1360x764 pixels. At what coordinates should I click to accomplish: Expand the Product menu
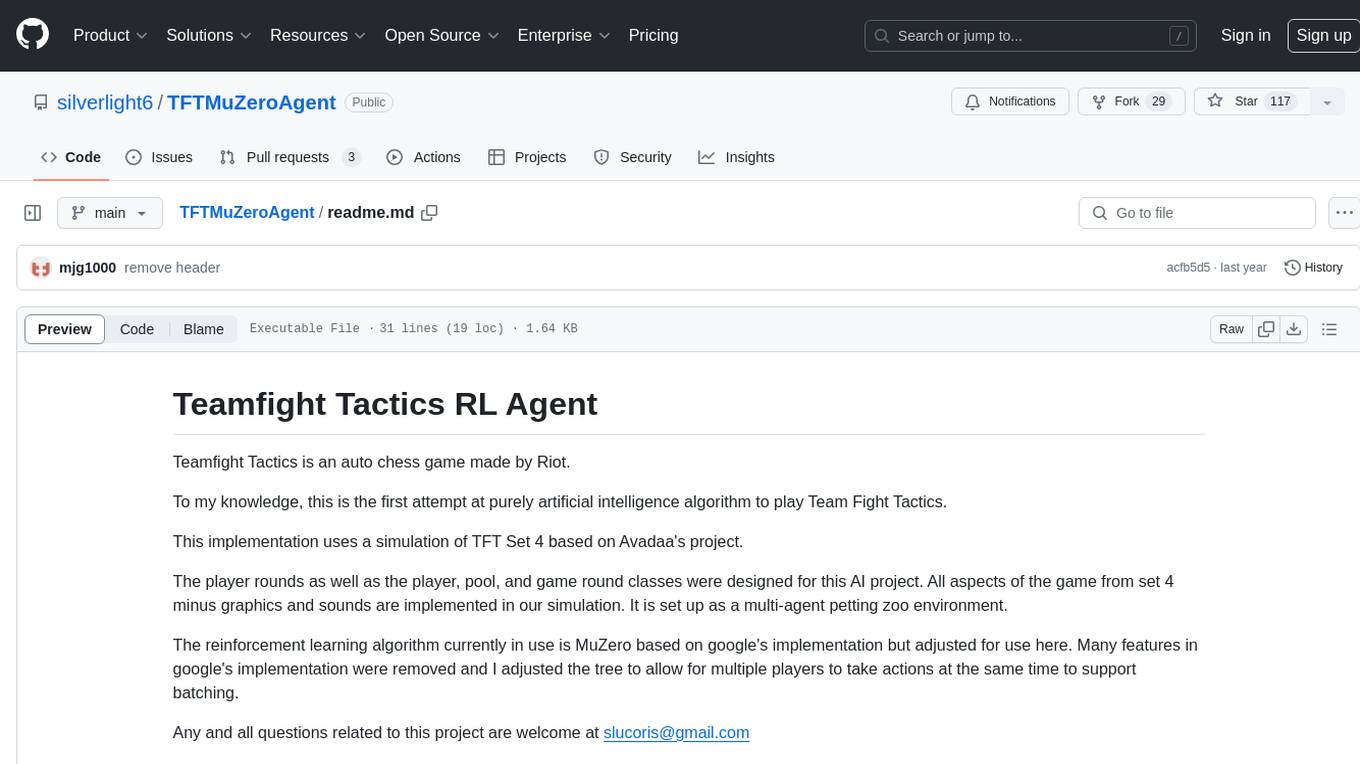(x=110, y=35)
